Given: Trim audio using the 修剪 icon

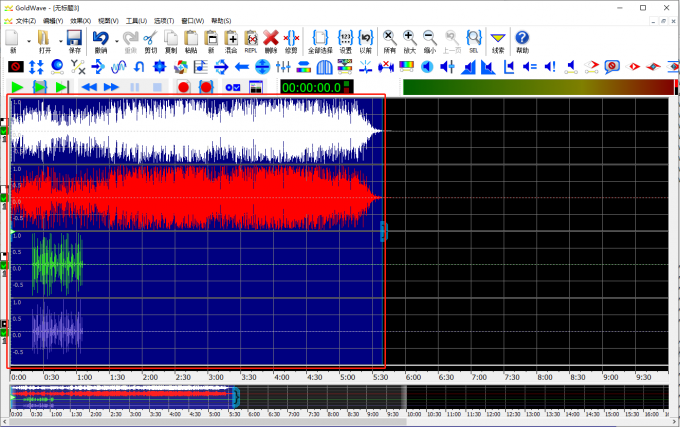Looking at the screenshot, I should (x=291, y=42).
